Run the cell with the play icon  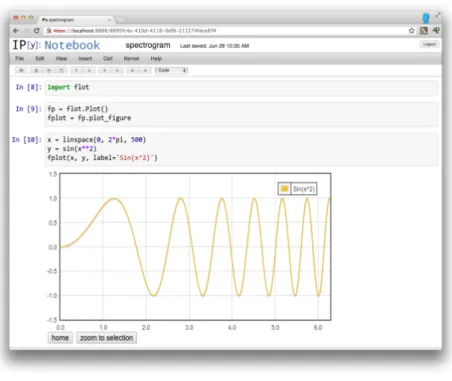click(x=132, y=70)
